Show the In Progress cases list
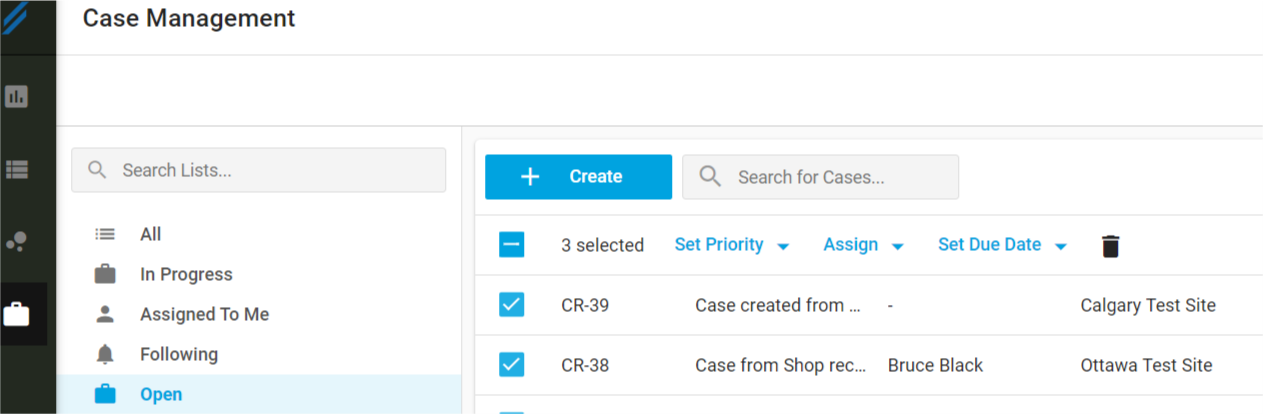Screen dimensions: 1263x414 185,274
